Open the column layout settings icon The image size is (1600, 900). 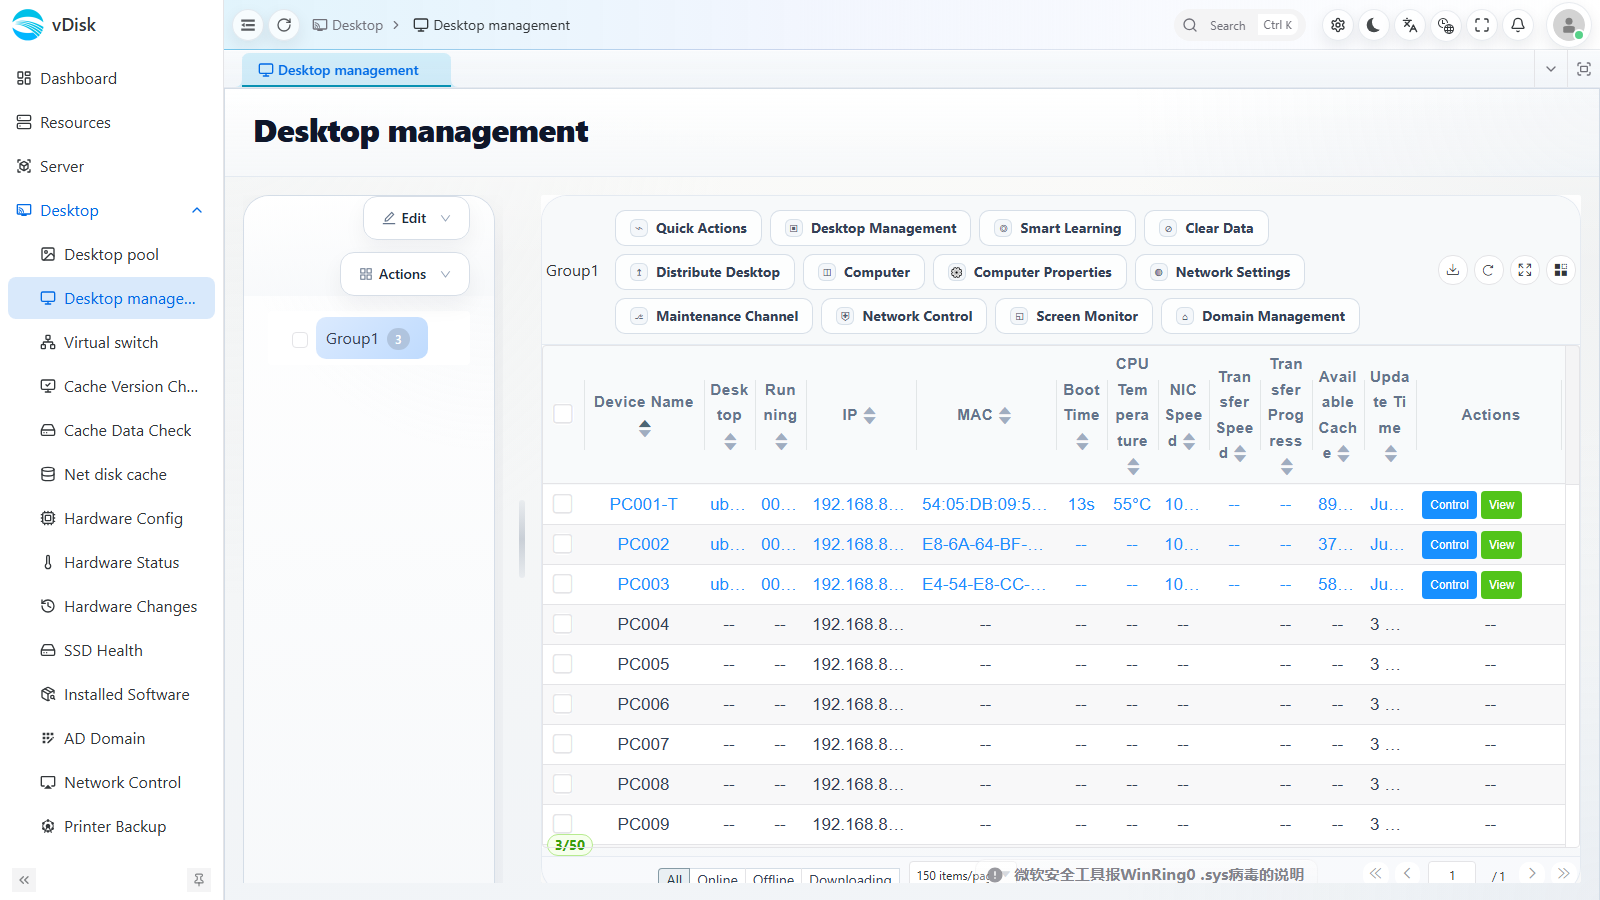coord(1561,270)
